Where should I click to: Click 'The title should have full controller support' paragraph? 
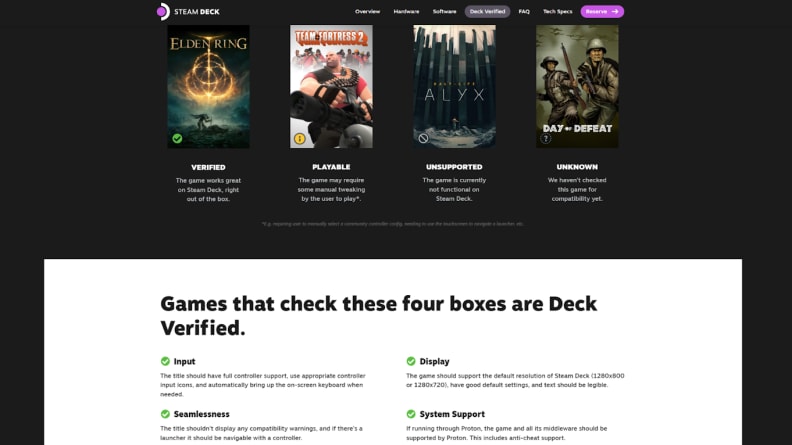pyautogui.click(x=263, y=385)
